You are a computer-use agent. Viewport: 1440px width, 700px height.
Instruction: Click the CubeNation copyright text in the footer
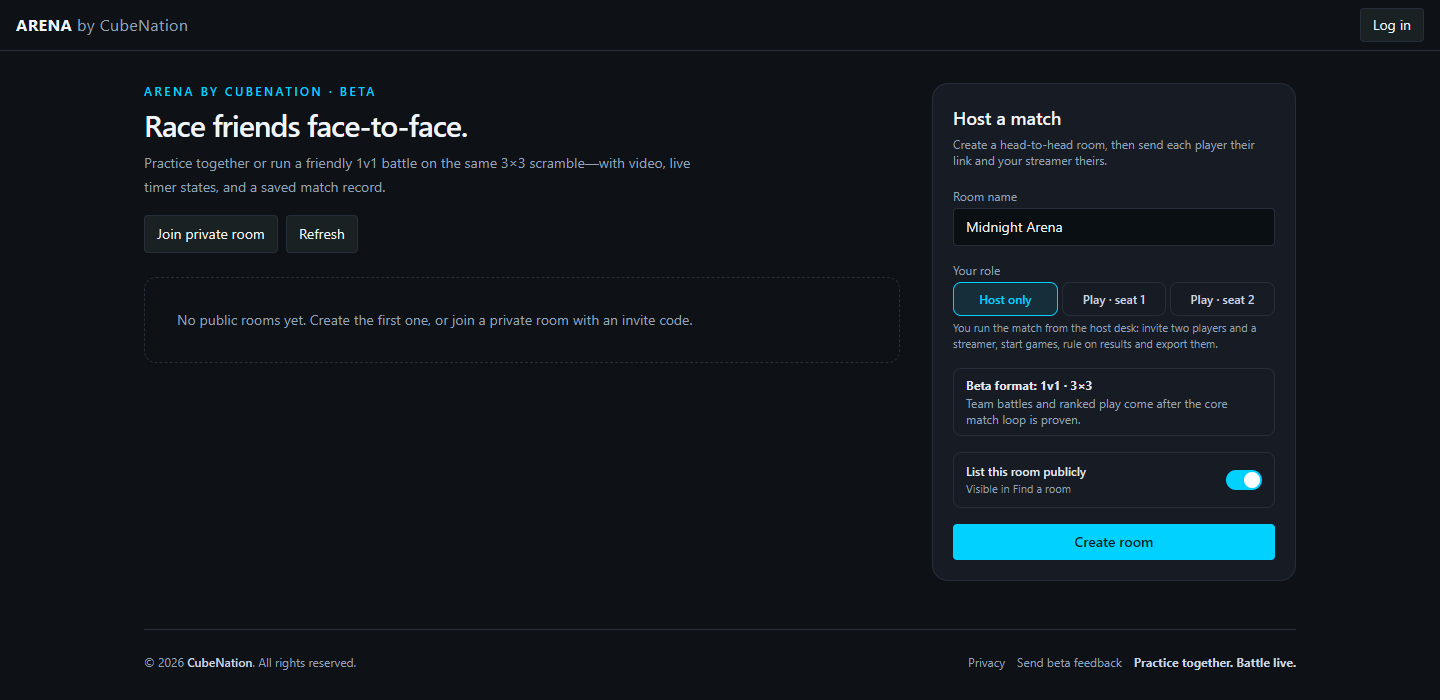[220, 663]
